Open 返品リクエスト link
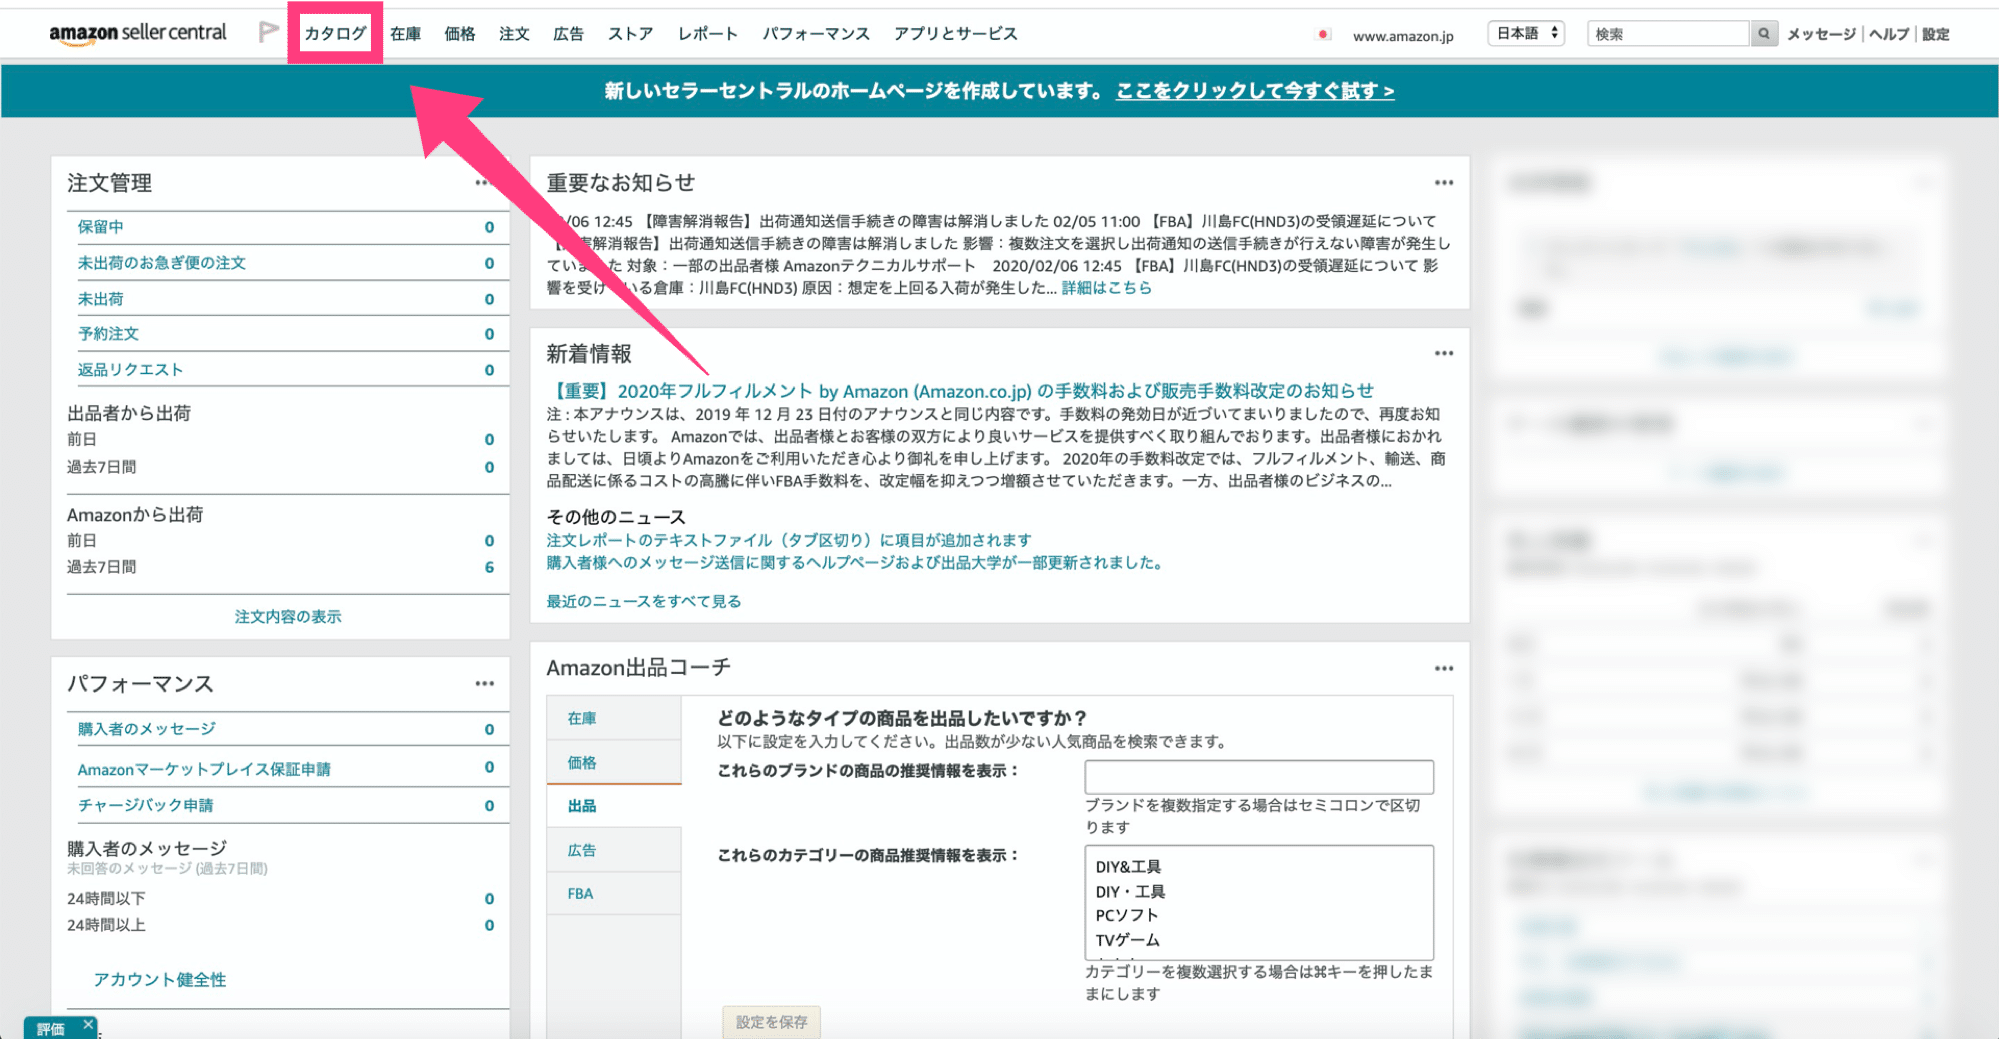1999x1039 pixels. click(131, 370)
